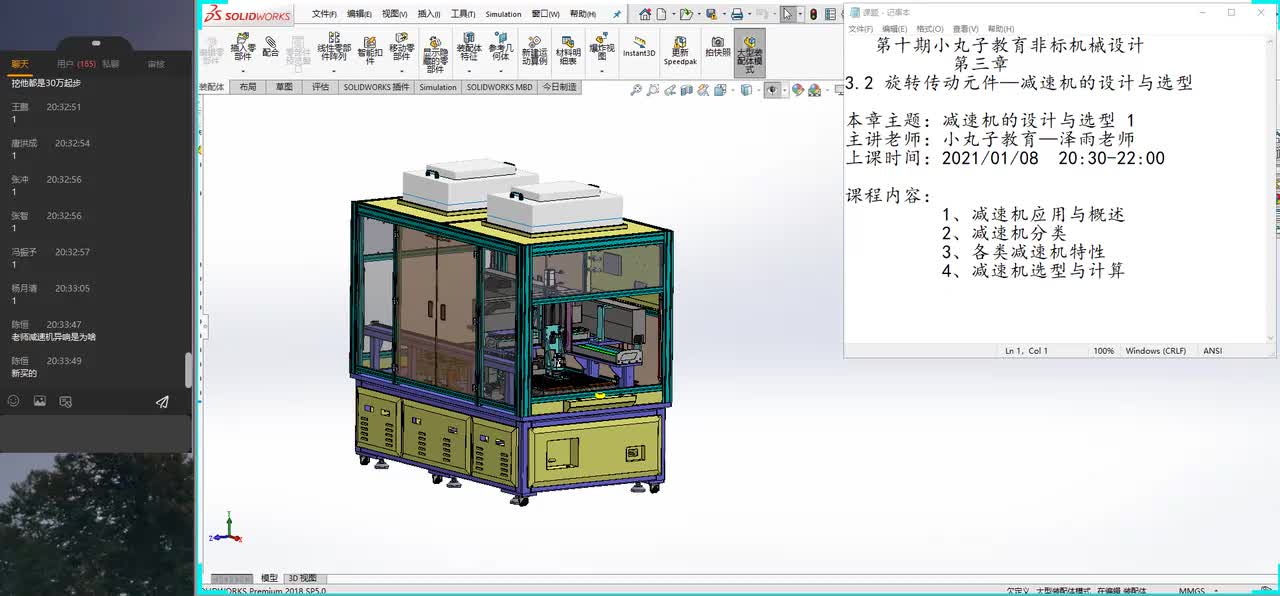The image size is (1280, 596).
Task: Click the chat panel vertical scrollbar
Action: point(189,370)
